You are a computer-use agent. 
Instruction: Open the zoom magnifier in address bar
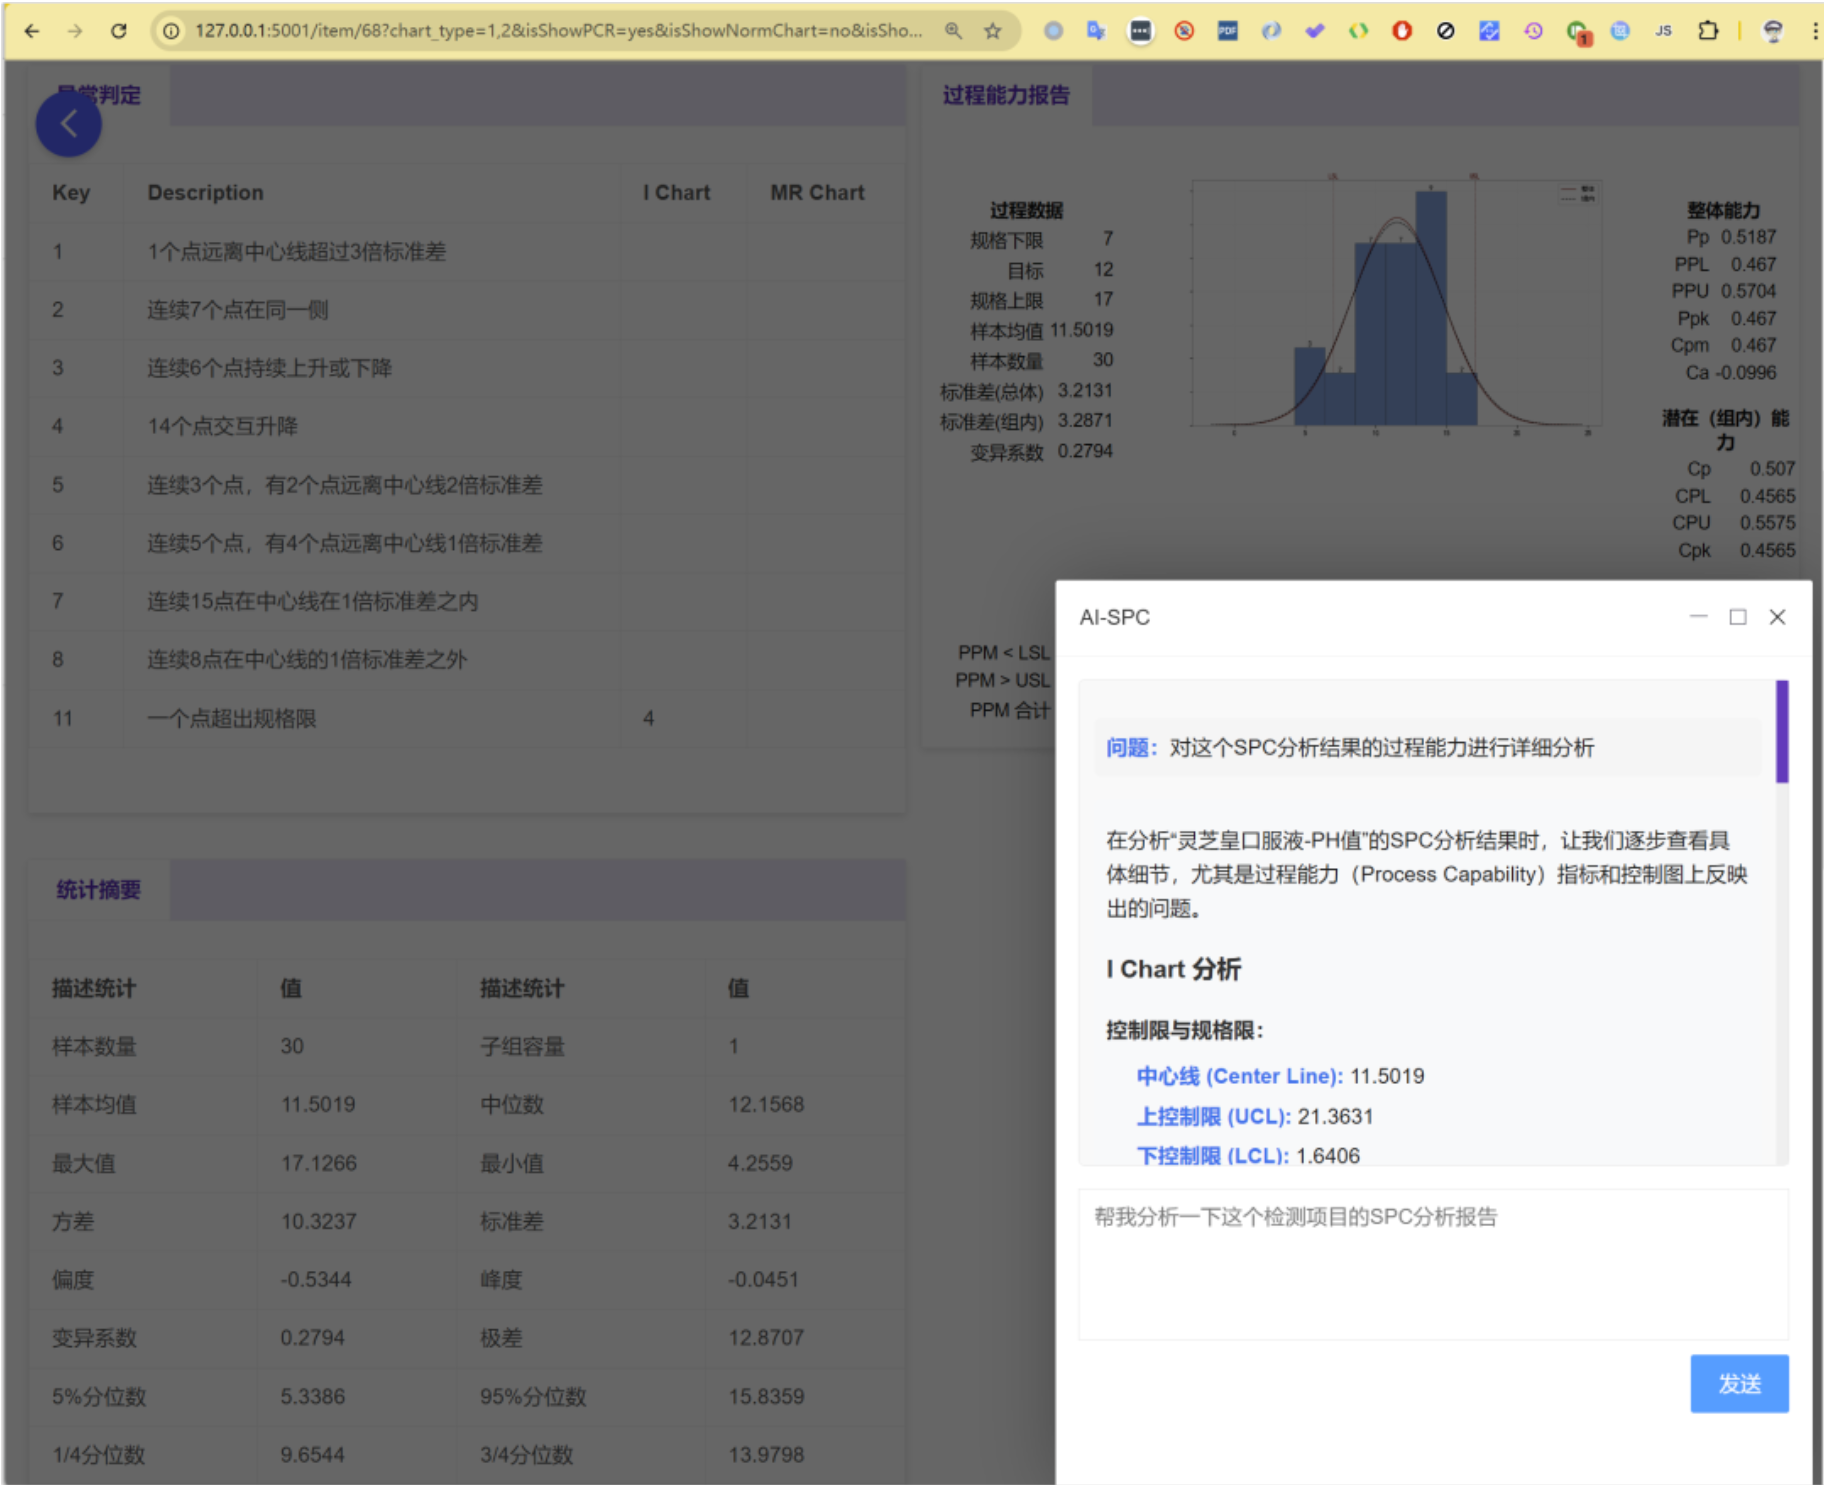pyautogui.click(x=953, y=31)
